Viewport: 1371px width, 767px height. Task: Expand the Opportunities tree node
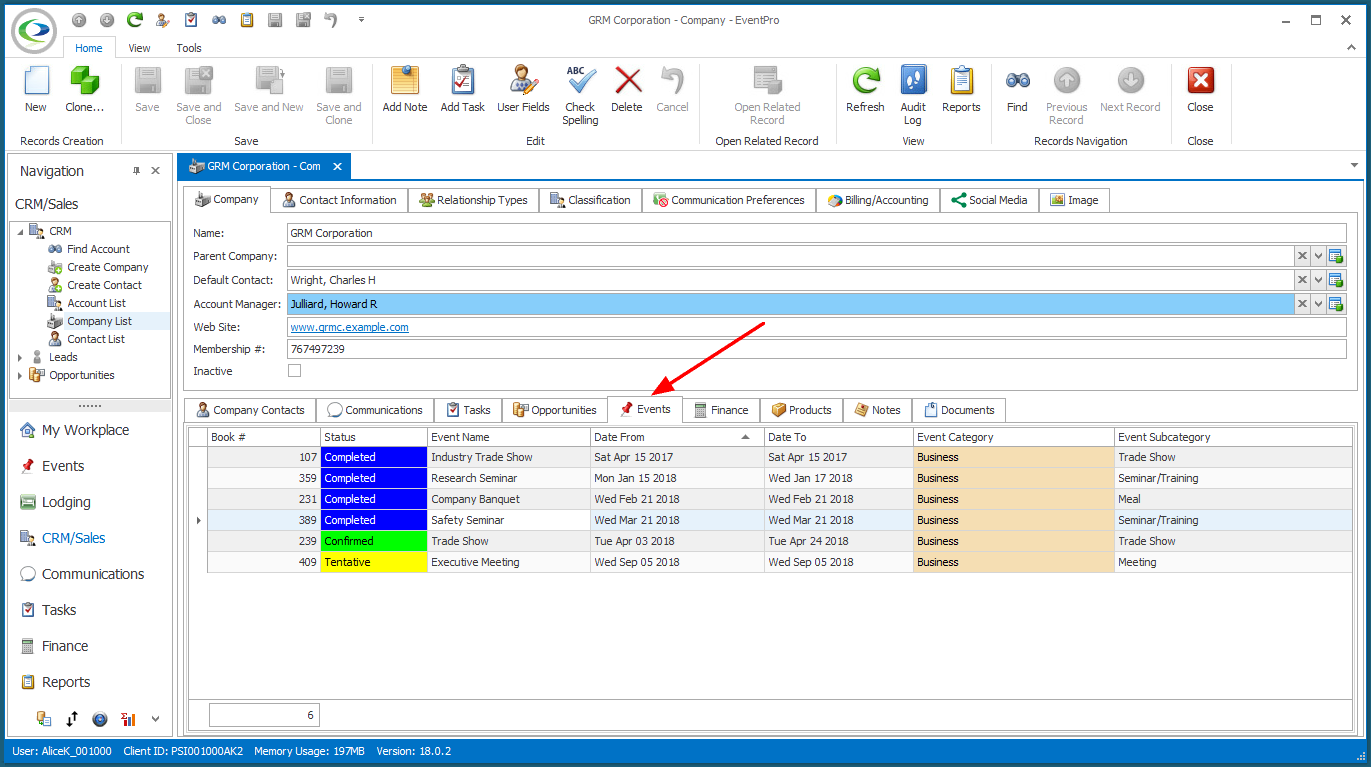pyautogui.click(x=20, y=375)
